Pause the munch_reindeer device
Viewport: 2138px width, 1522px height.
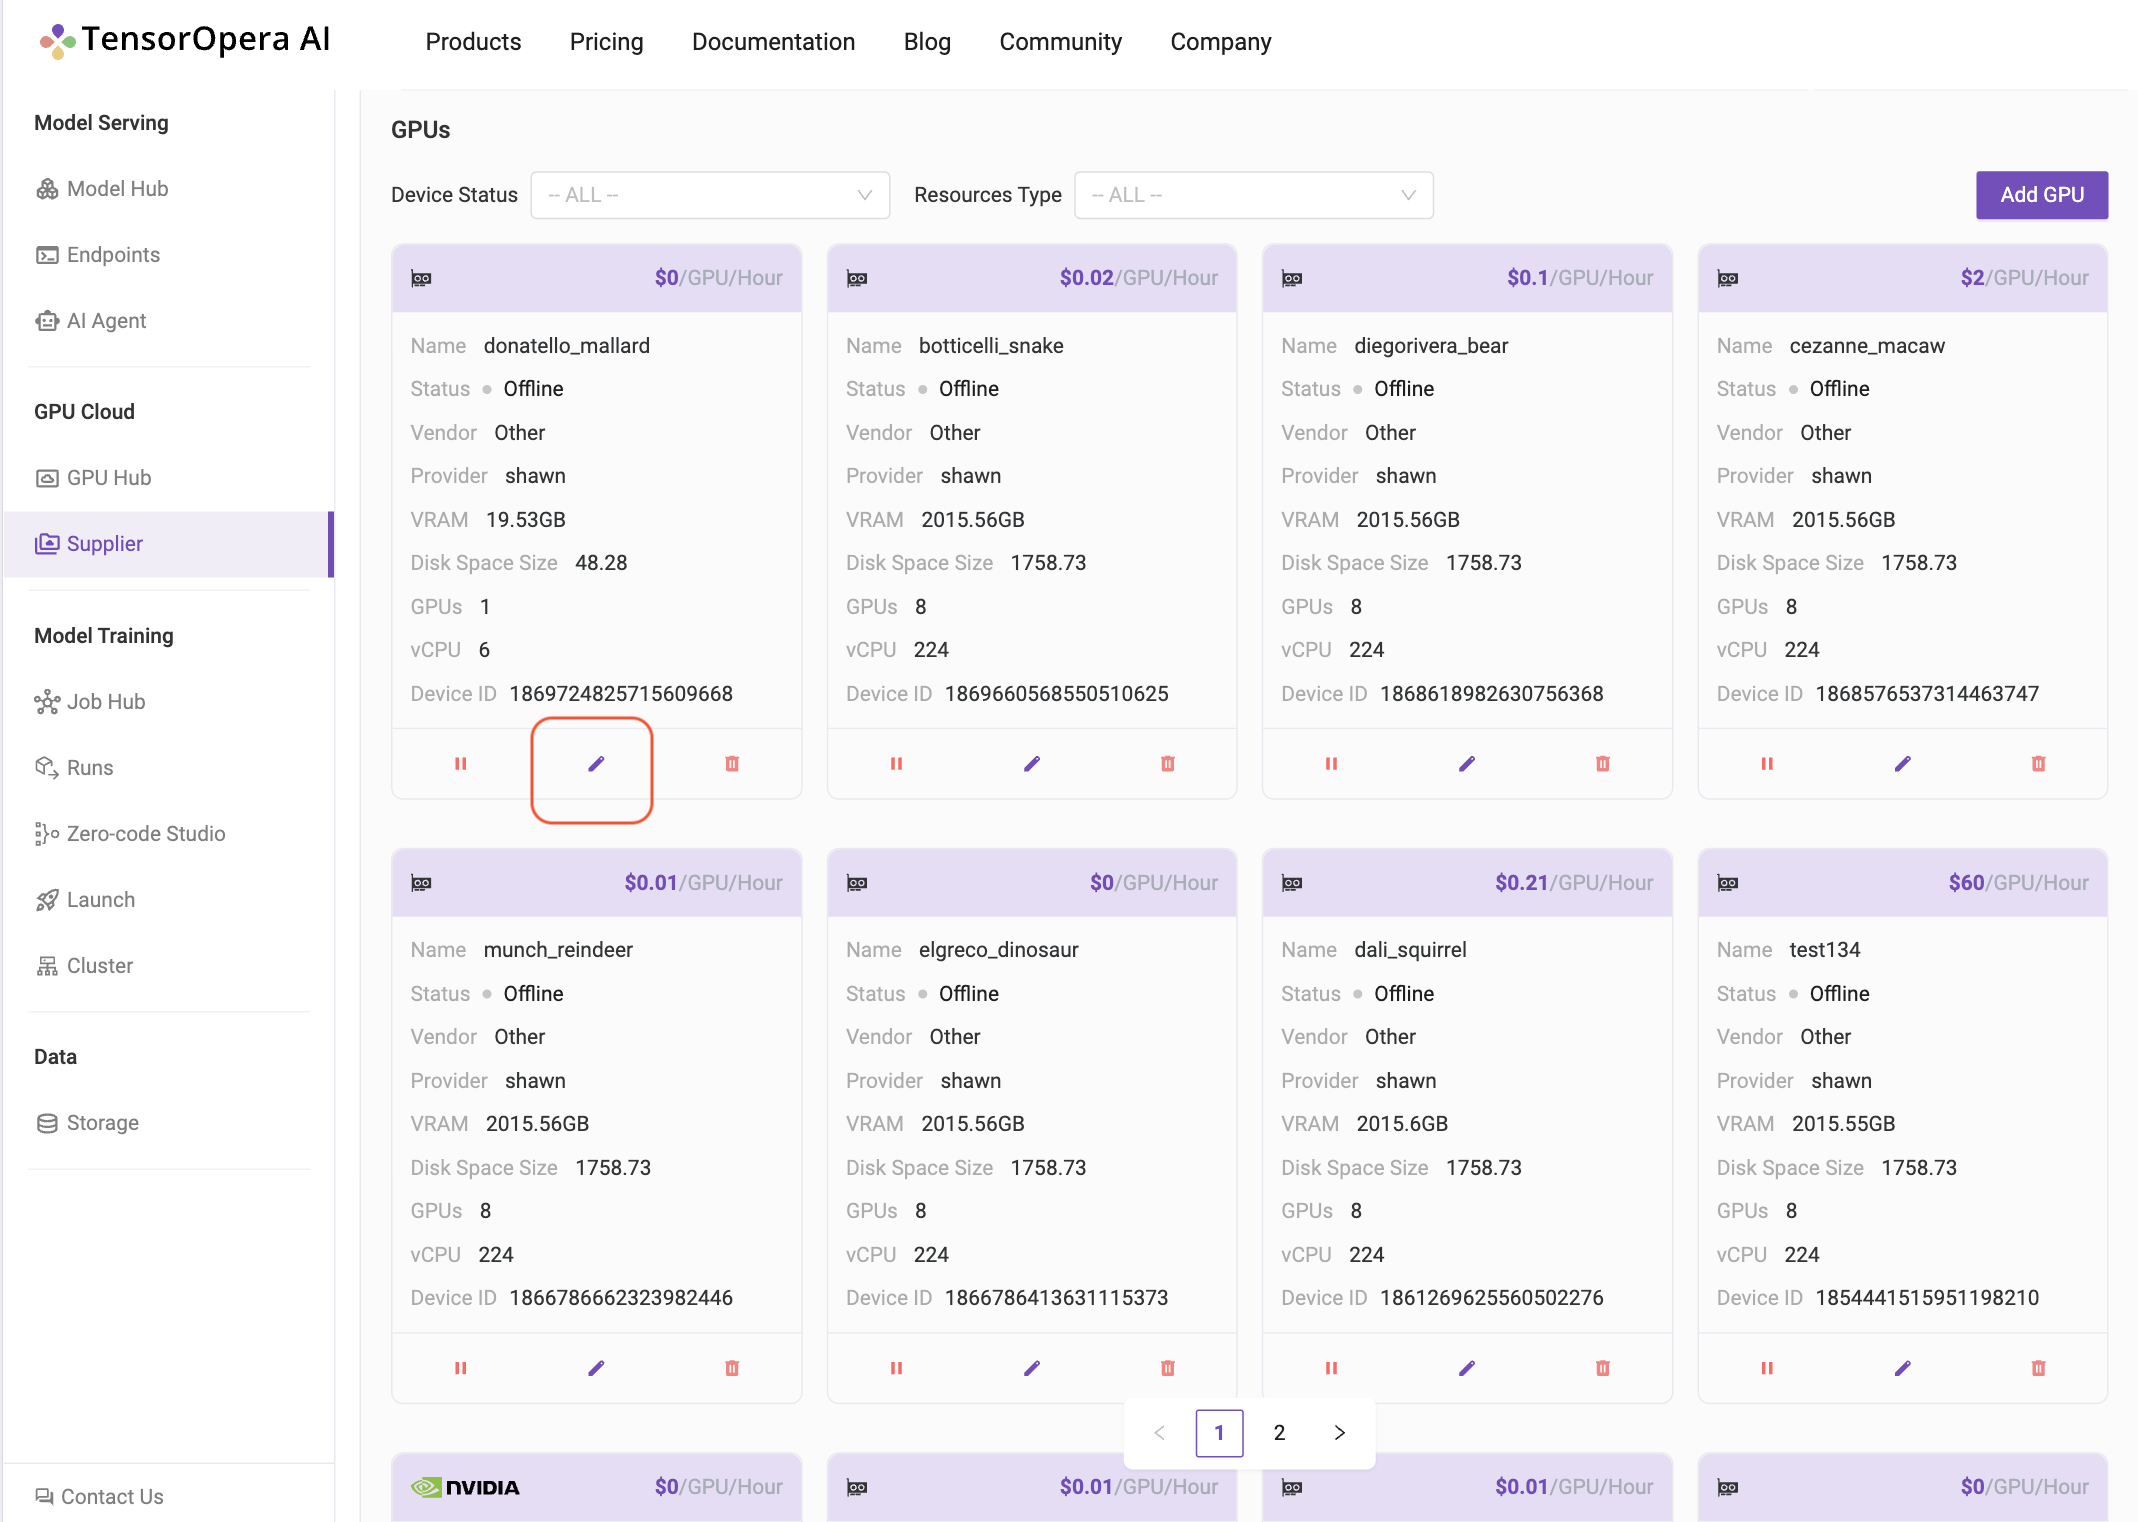461,1368
